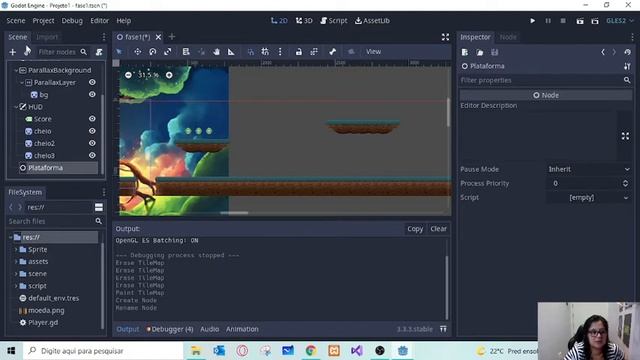Screen dimensions: 640x360
Task: Save current resource in Inspector
Action: pyautogui.click(x=495, y=52)
